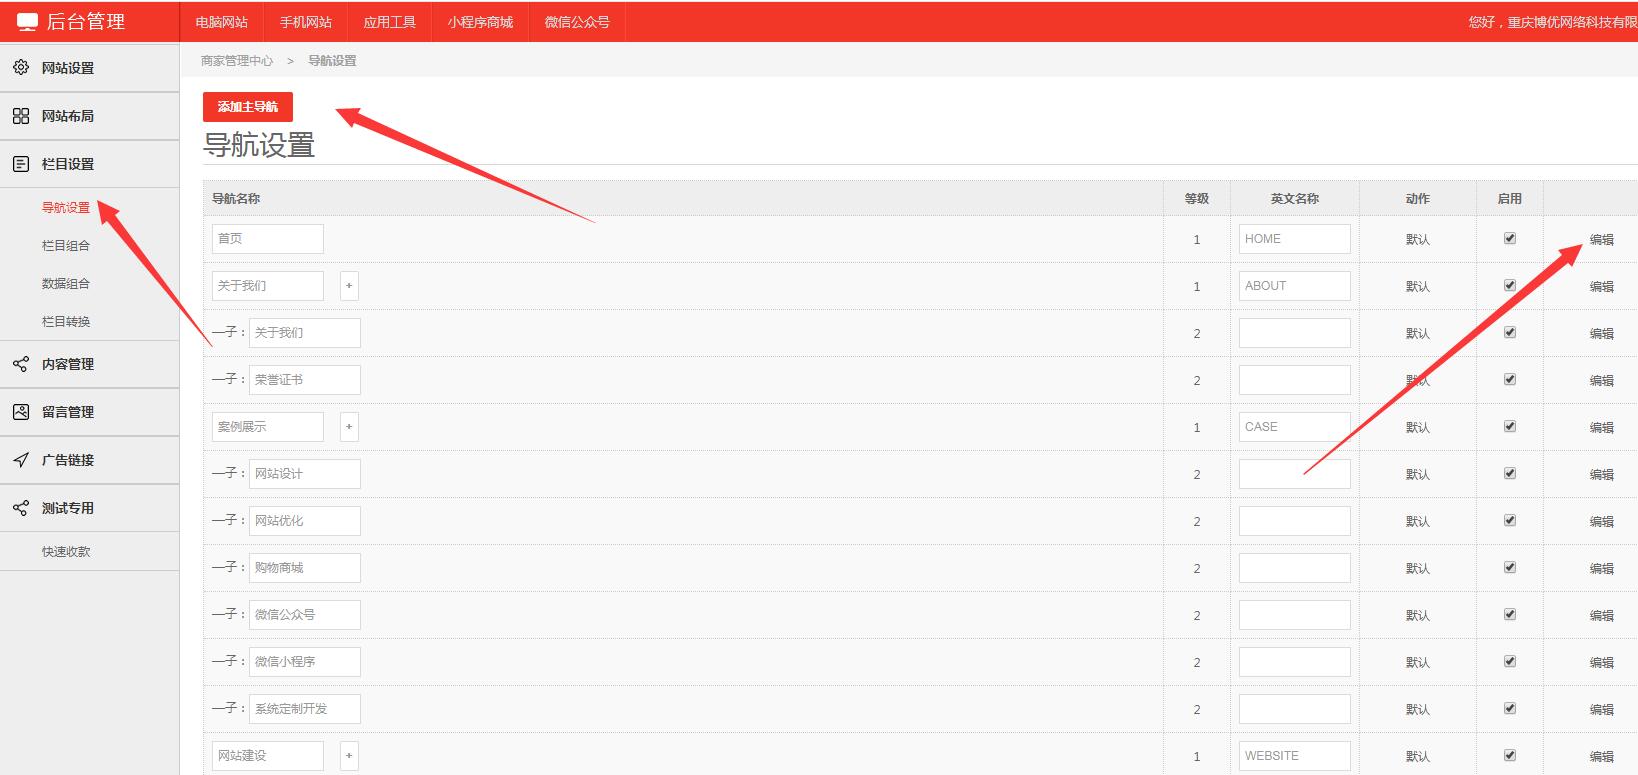Click 编辑 link in the 首页 row

pyautogui.click(x=1601, y=240)
